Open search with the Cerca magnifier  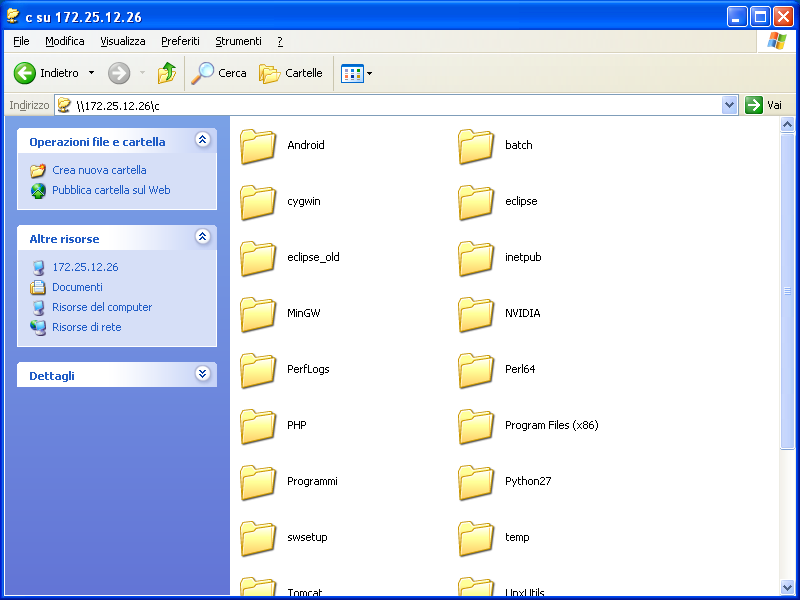219,73
